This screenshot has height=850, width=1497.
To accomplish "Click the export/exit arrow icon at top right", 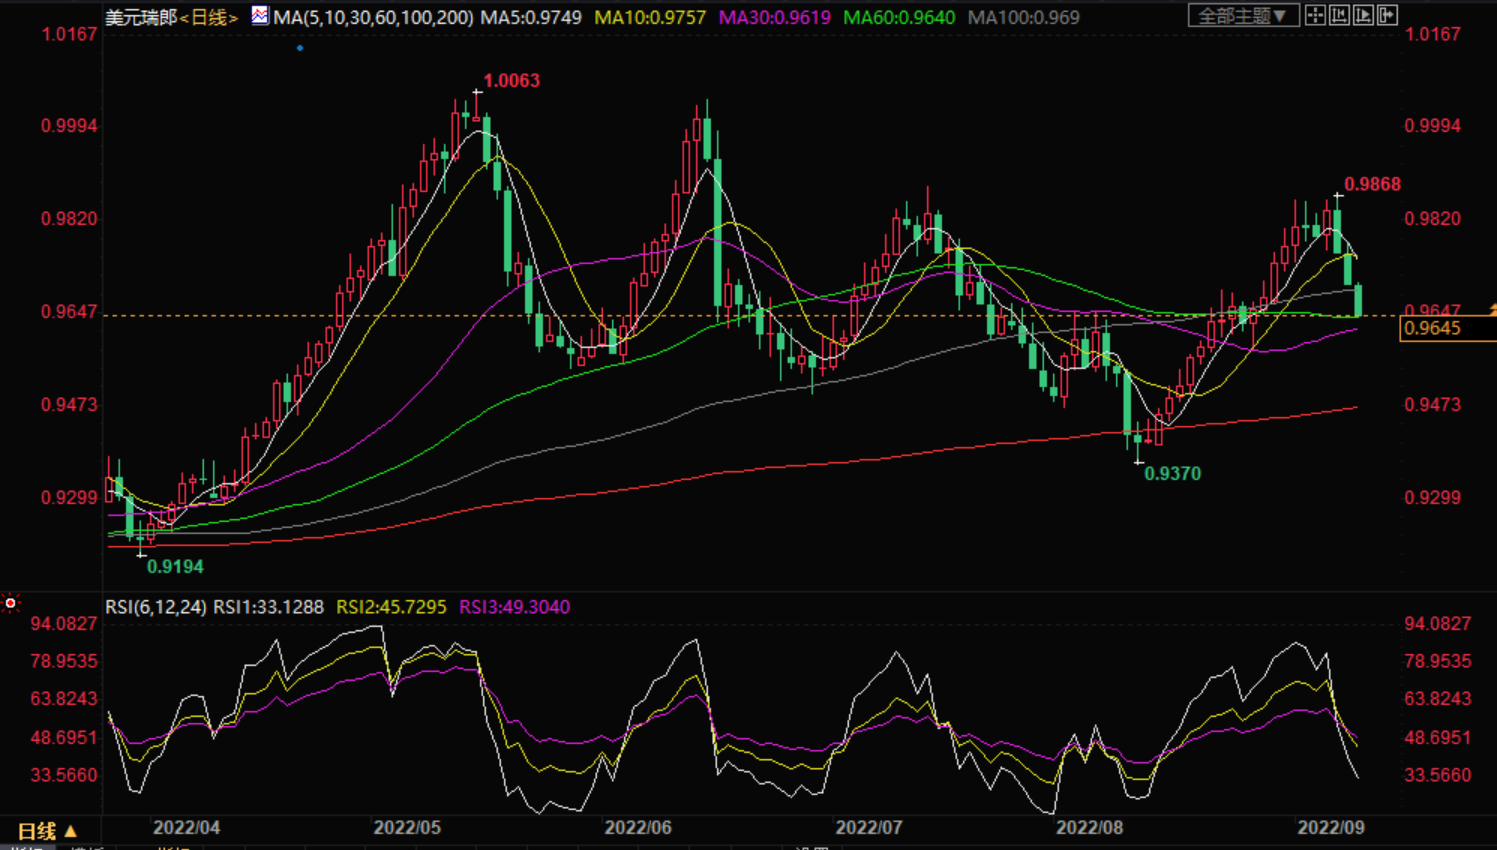I will click(x=1387, y=15).
